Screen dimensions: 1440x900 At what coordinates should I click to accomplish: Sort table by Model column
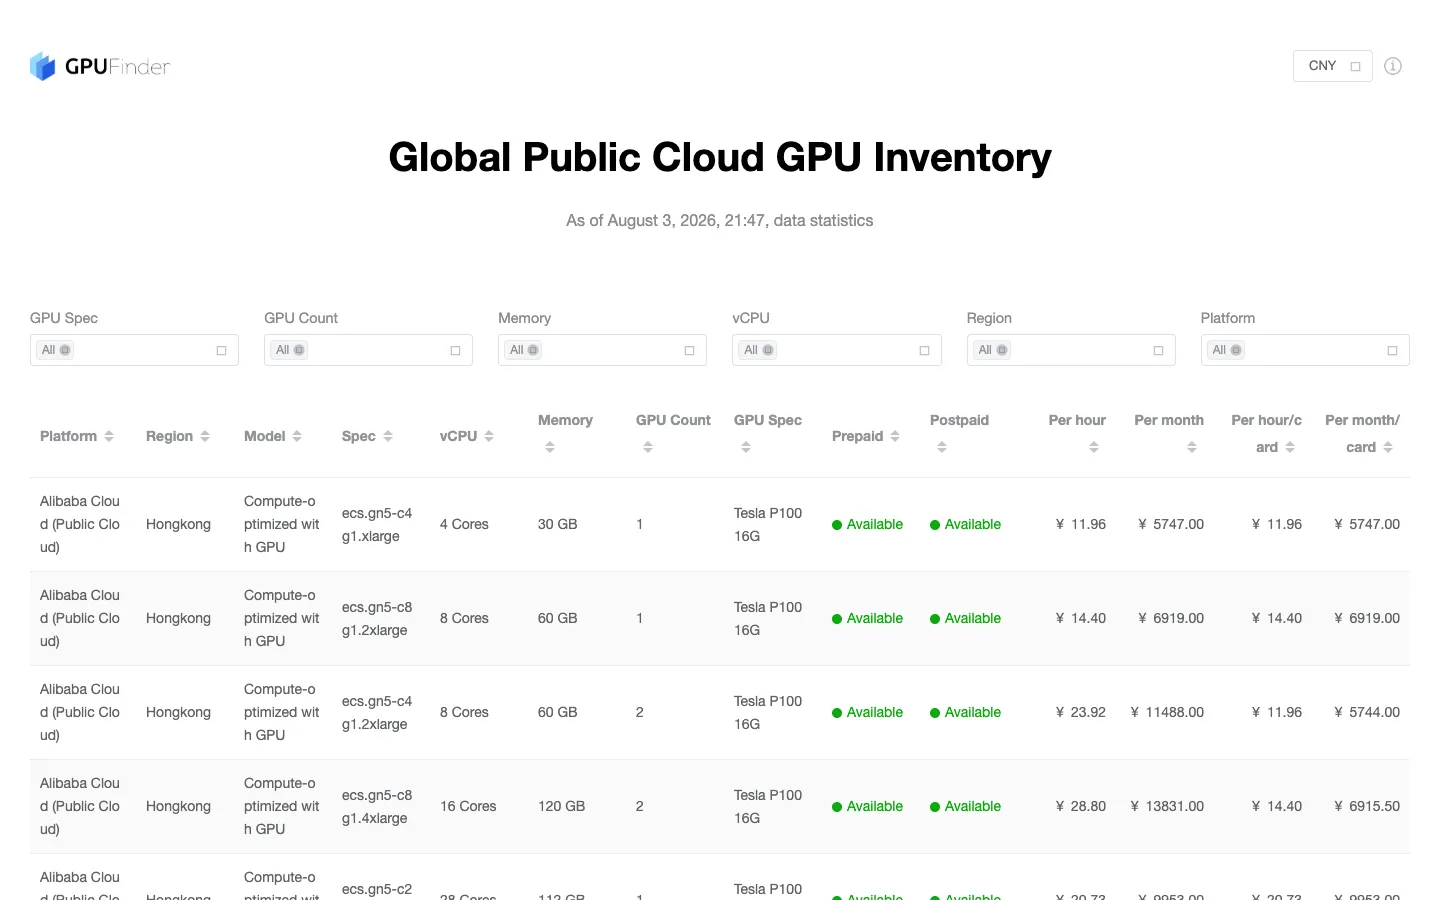[297, 436]
